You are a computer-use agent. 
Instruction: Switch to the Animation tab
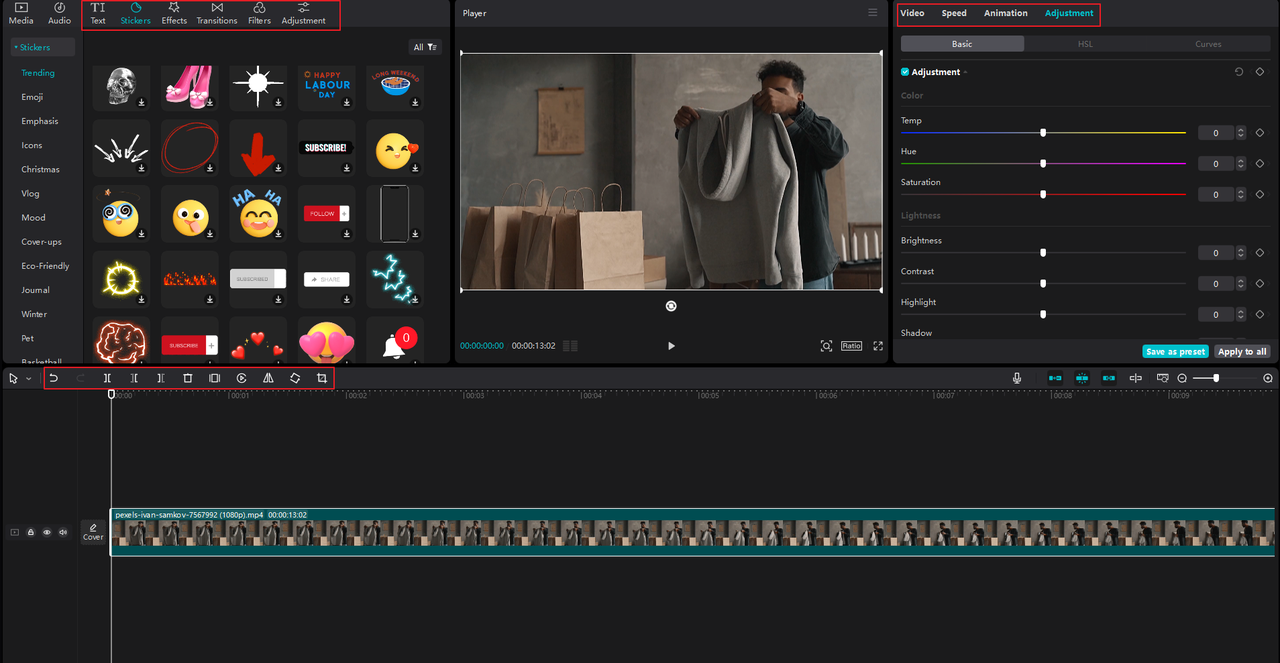[x=1005, y=13]
